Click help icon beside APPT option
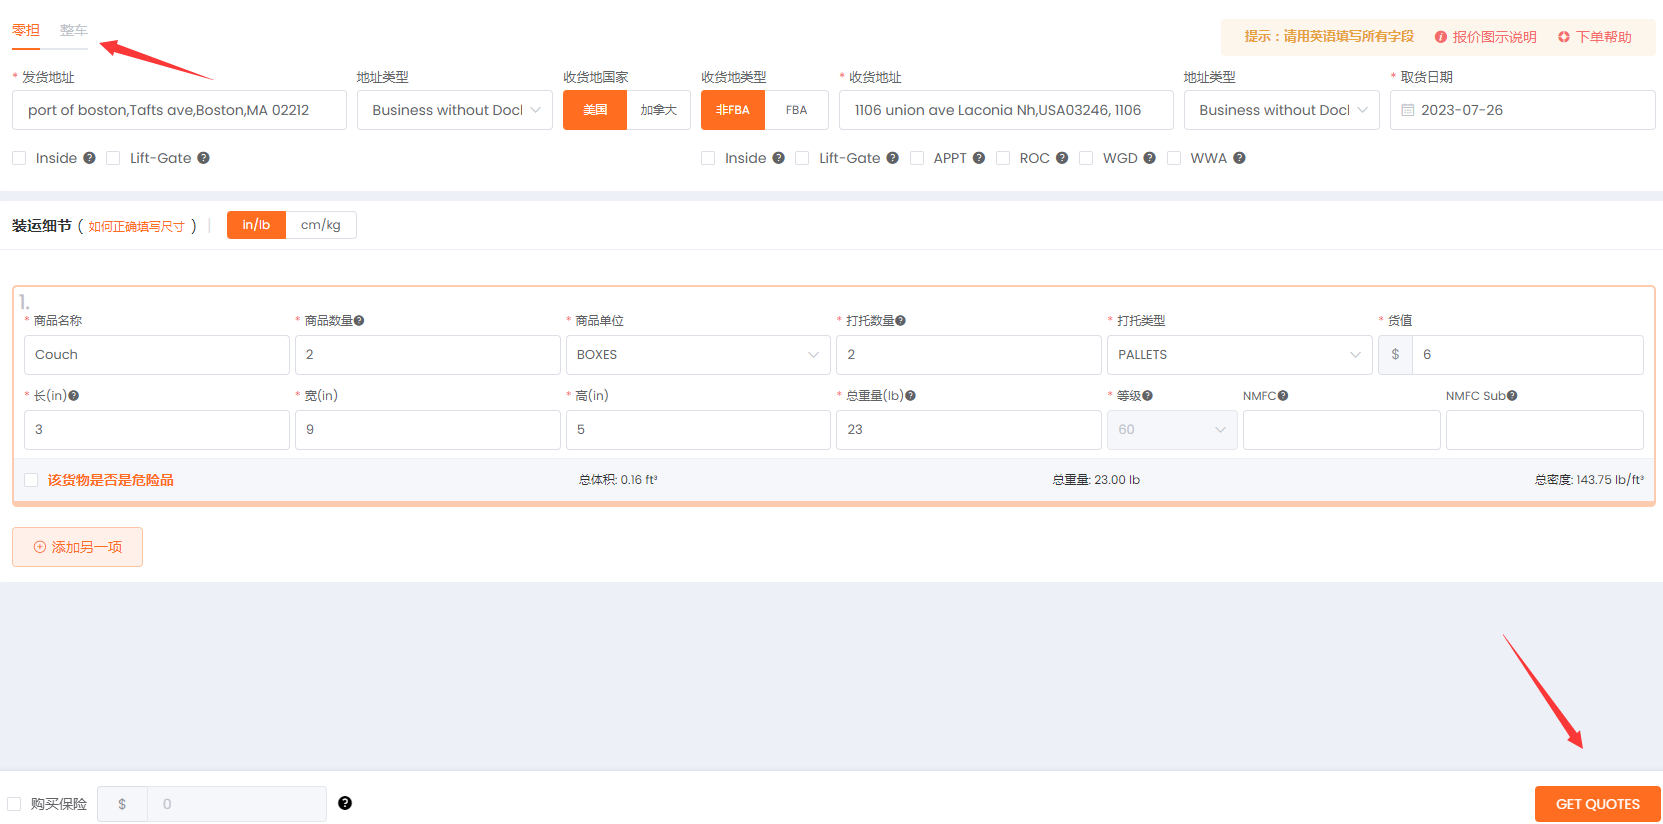This screenshot has width=1663, height=824. click(x=979, y=158)
